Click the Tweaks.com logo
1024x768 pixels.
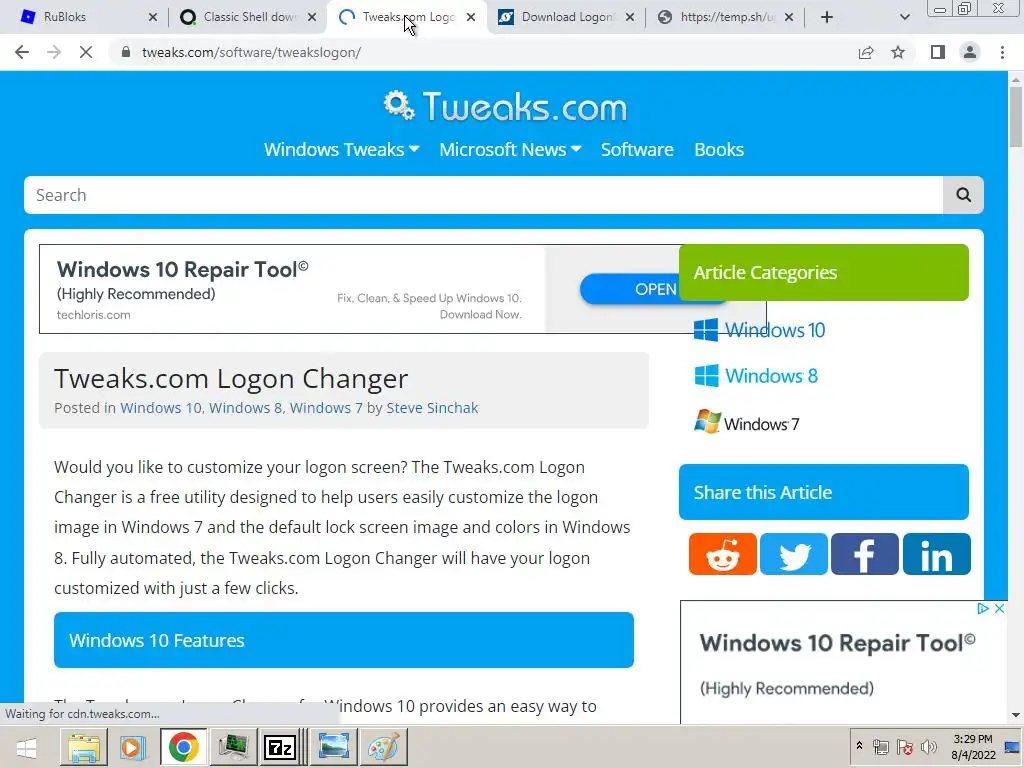pos(505,106)
